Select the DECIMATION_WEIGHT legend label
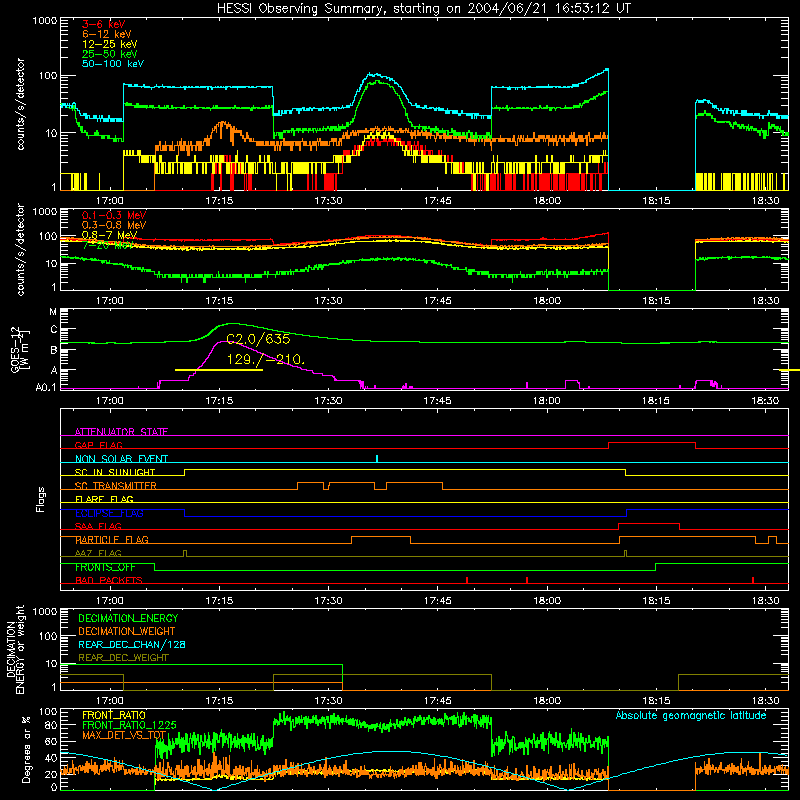 (127, 631)
